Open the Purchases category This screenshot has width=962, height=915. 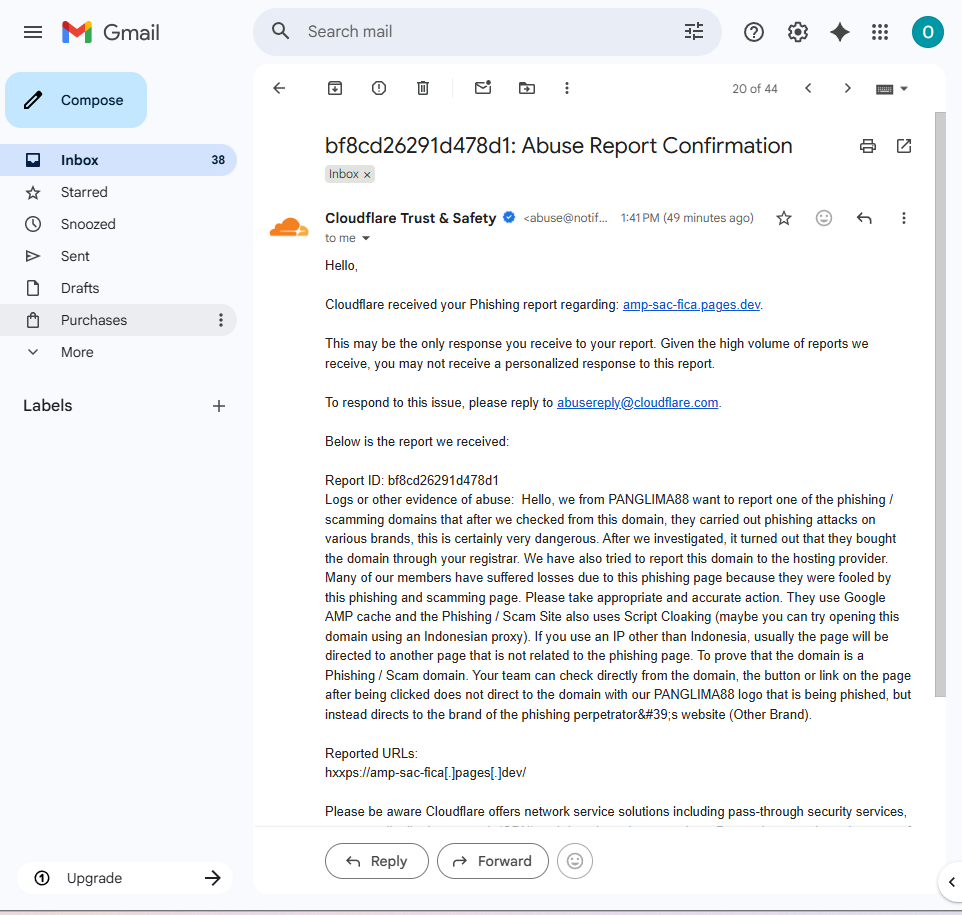(118, 320)
